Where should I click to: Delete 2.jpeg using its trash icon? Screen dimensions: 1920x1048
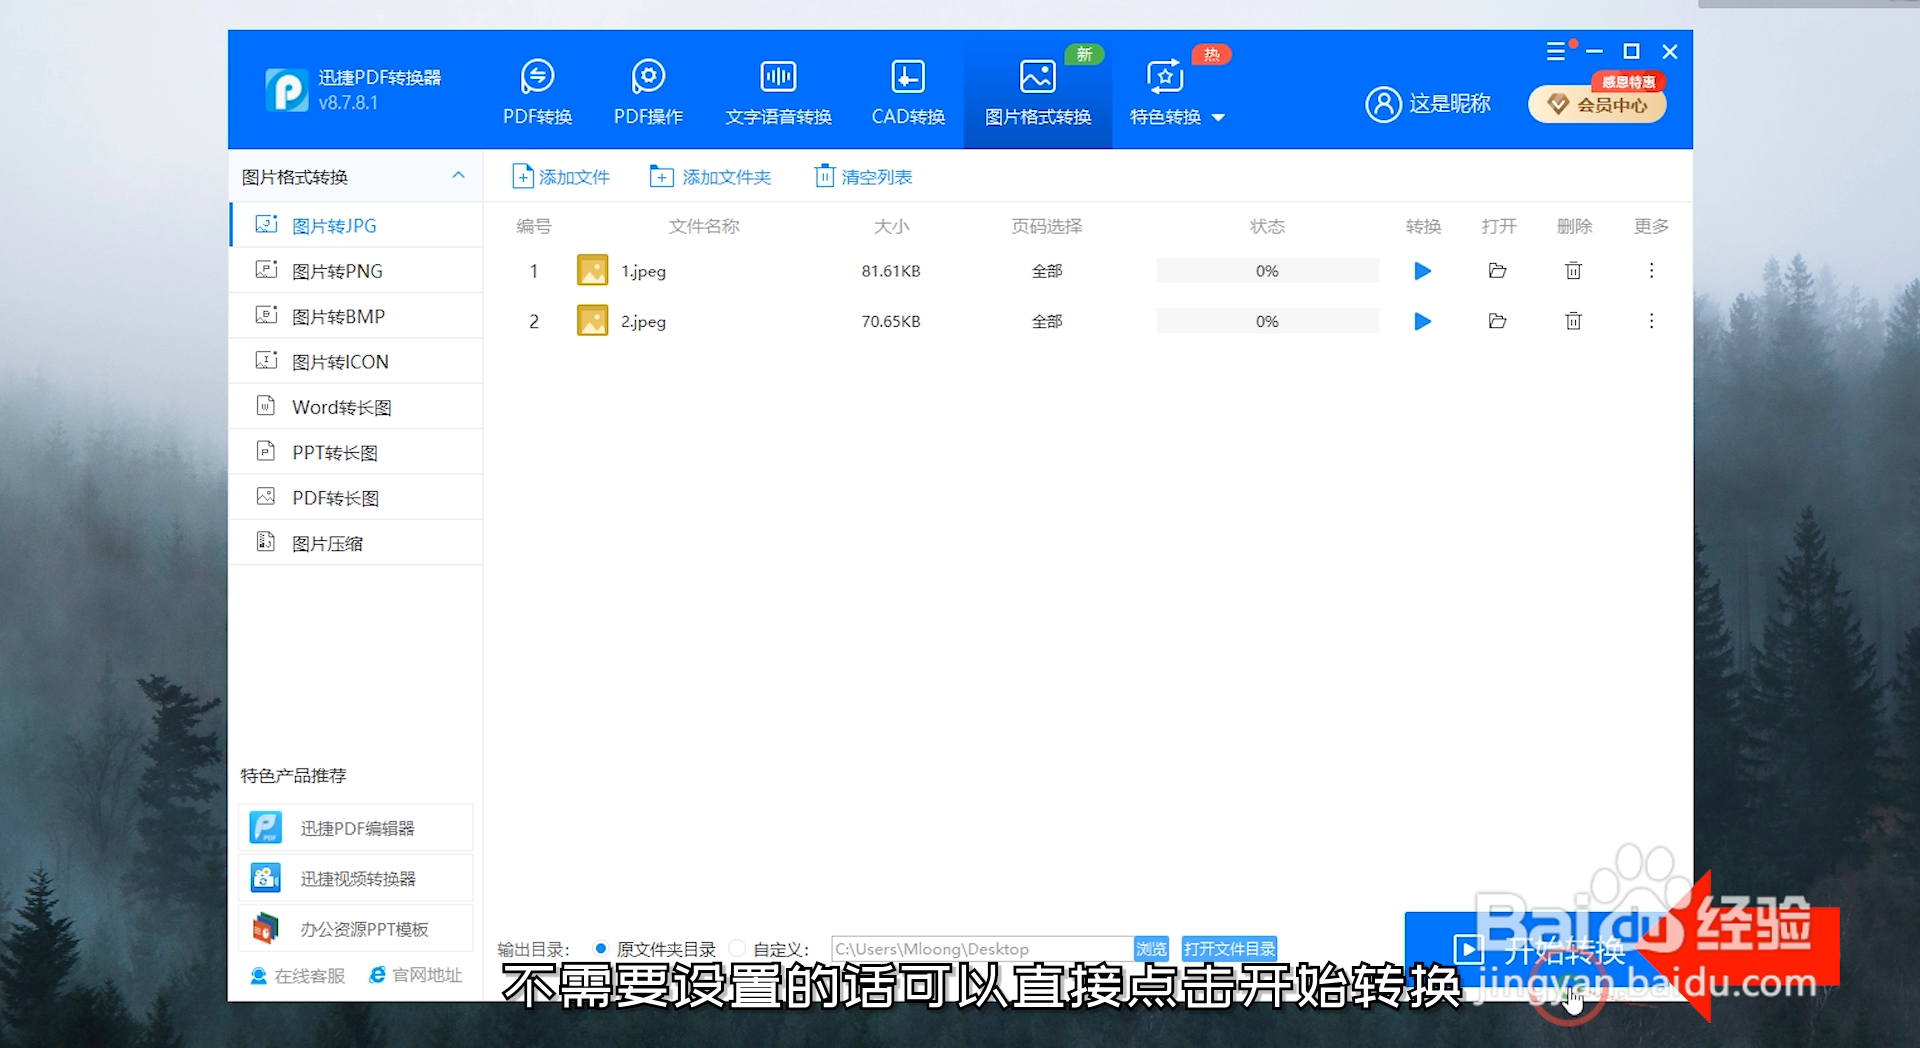[x=1573, y=321]
